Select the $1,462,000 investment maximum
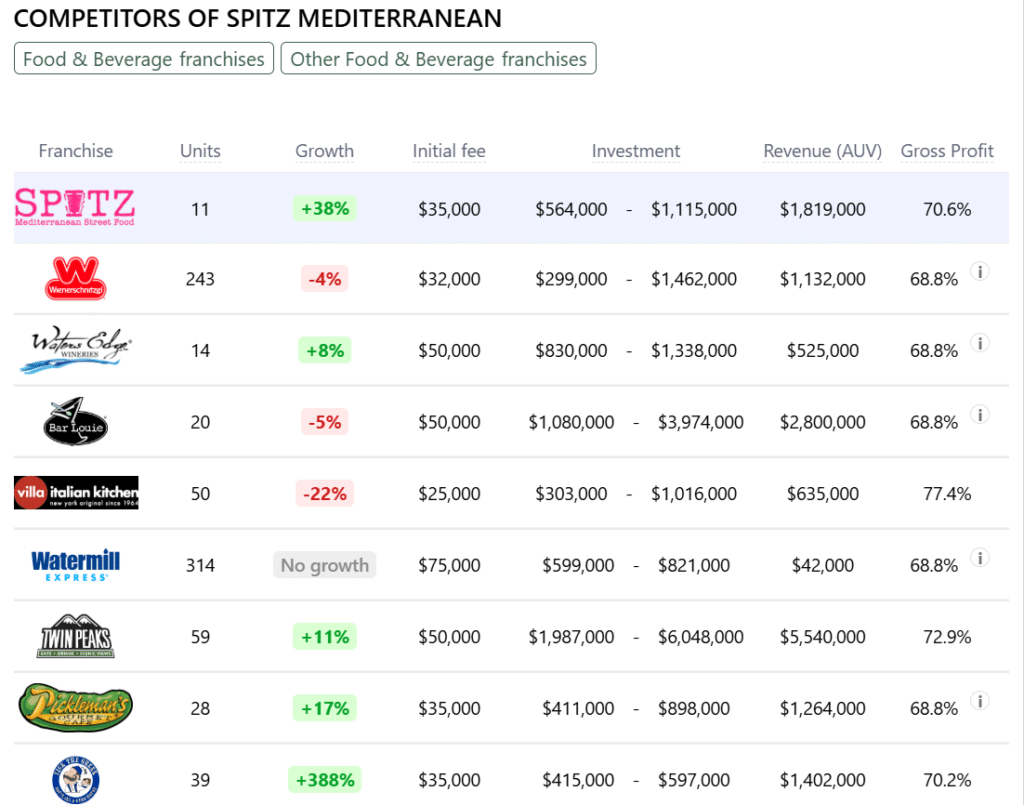 point(694,279)
